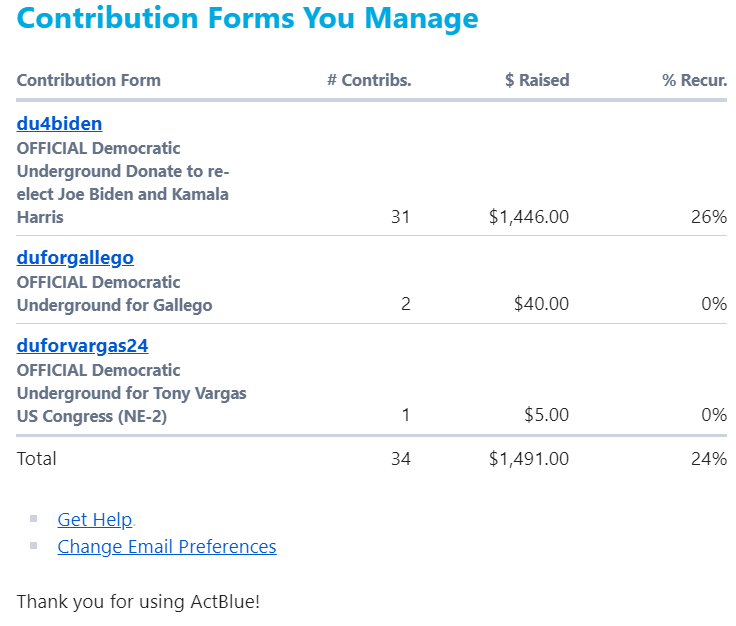Click the Tony Vargas form description text
The width and height of the screenshot is (736, 626).
[x=131, y=393]
